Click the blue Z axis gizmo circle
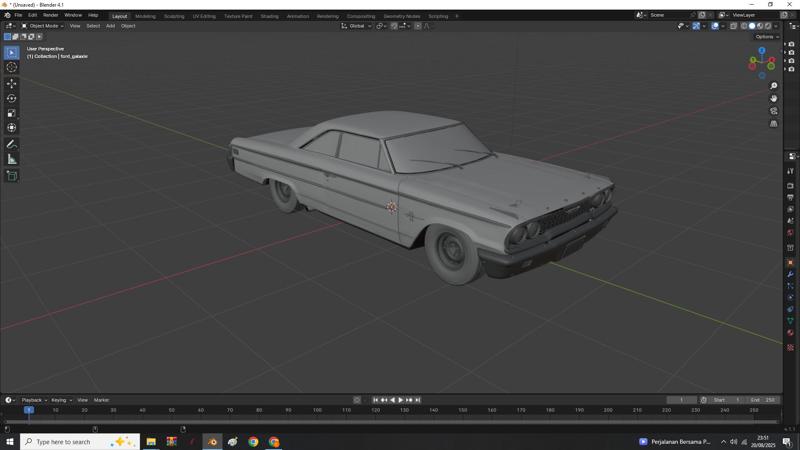The height and width of the screenshot is (450, 800). (762, 51)
